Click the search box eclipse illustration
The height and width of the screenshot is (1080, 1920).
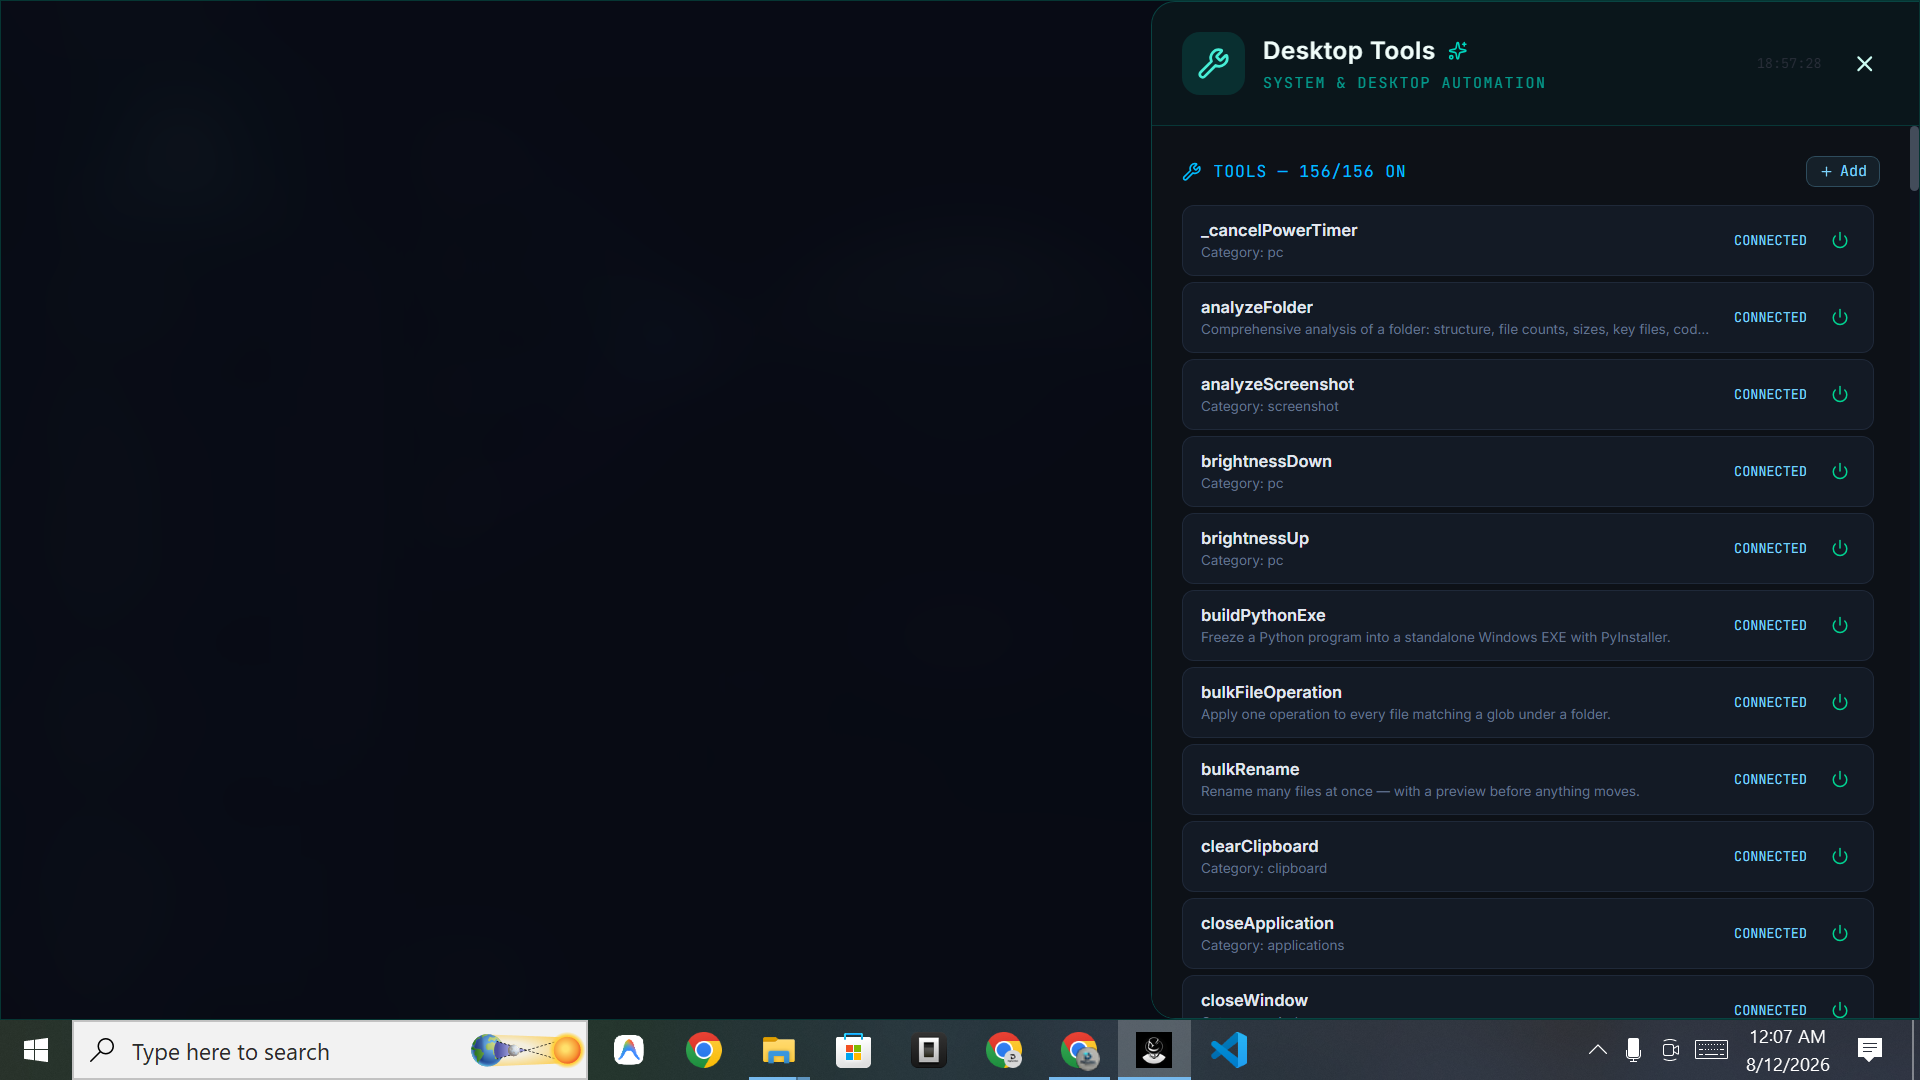[527, 1050]
